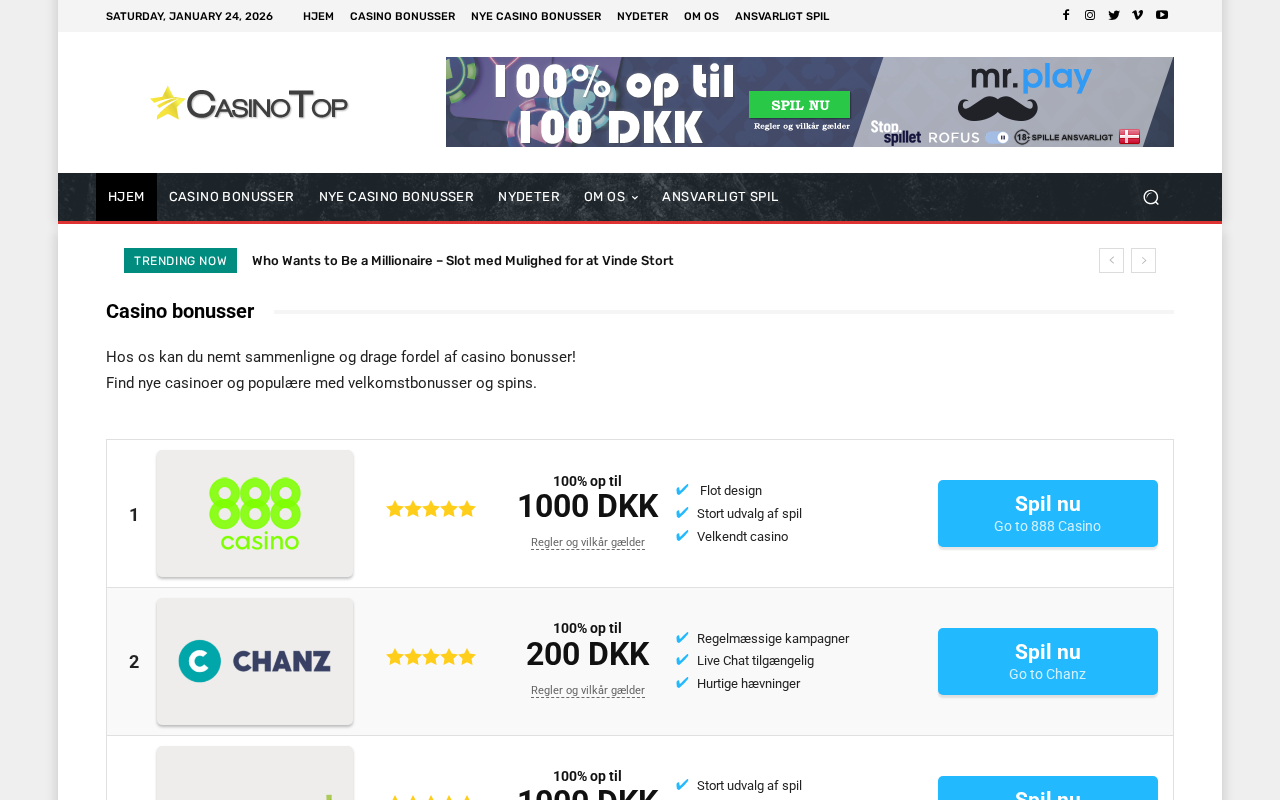Open the search magnifier icon

(x=1151, y=197)
